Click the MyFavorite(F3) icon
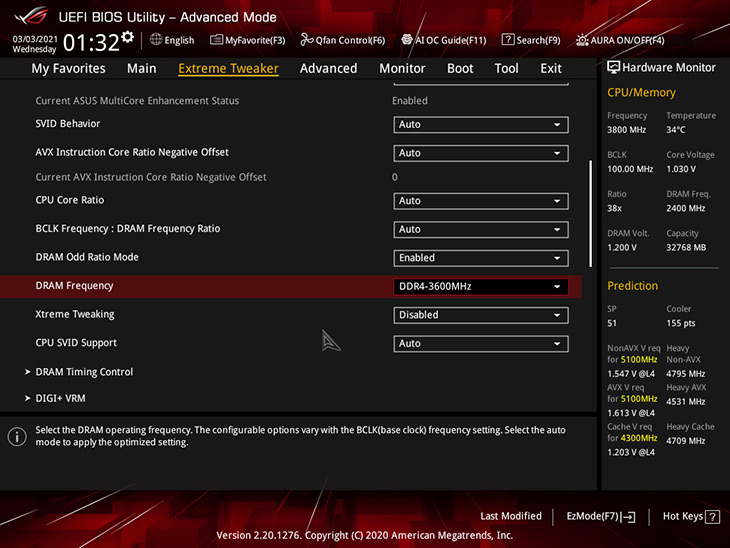Image resolution: width=730 pixels, height=548 pixels. click(216, 40)
